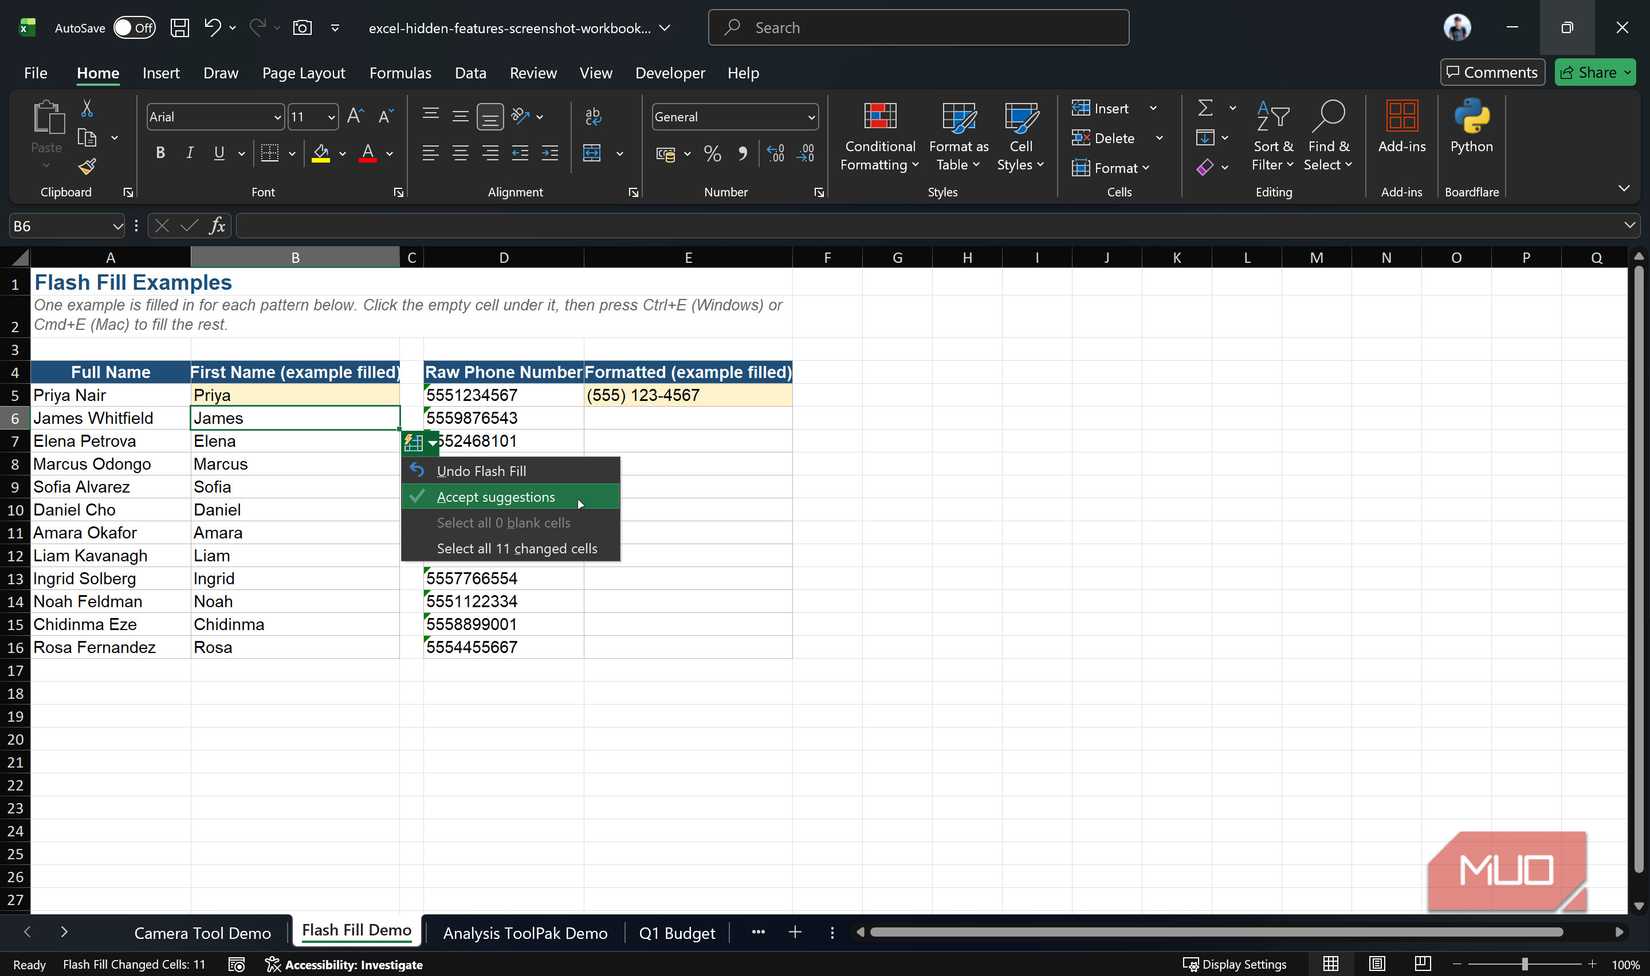Switch to Page Break Preview view icon
Viewport: 1650px width, 976px height.
pyautogui.click(x=1423, y=964)
